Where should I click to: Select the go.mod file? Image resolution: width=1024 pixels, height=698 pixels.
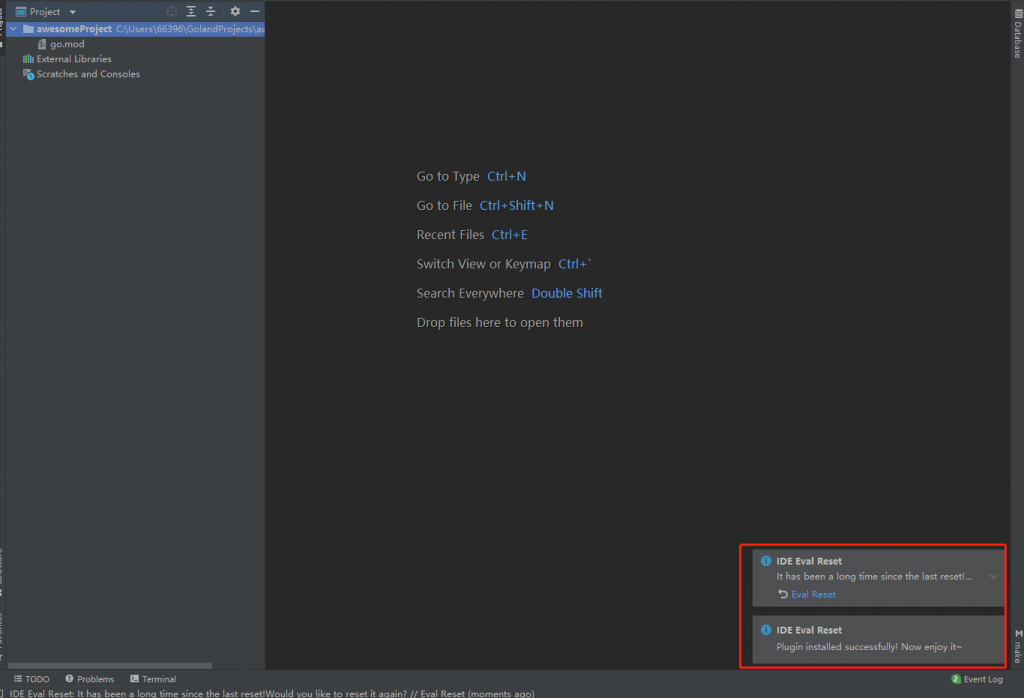point(67,44)
